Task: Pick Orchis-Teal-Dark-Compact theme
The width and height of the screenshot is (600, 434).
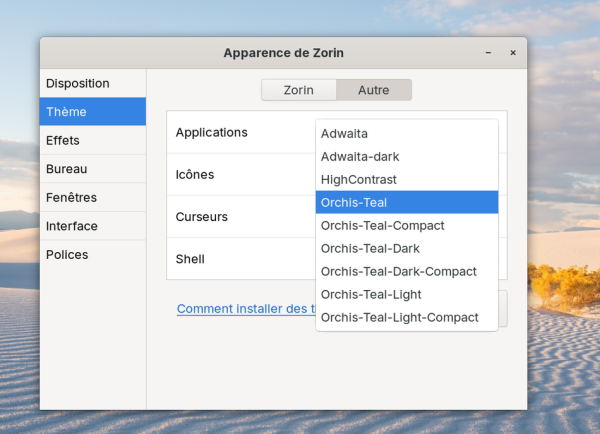Action: pyautogui.click(x=406, y=271)
